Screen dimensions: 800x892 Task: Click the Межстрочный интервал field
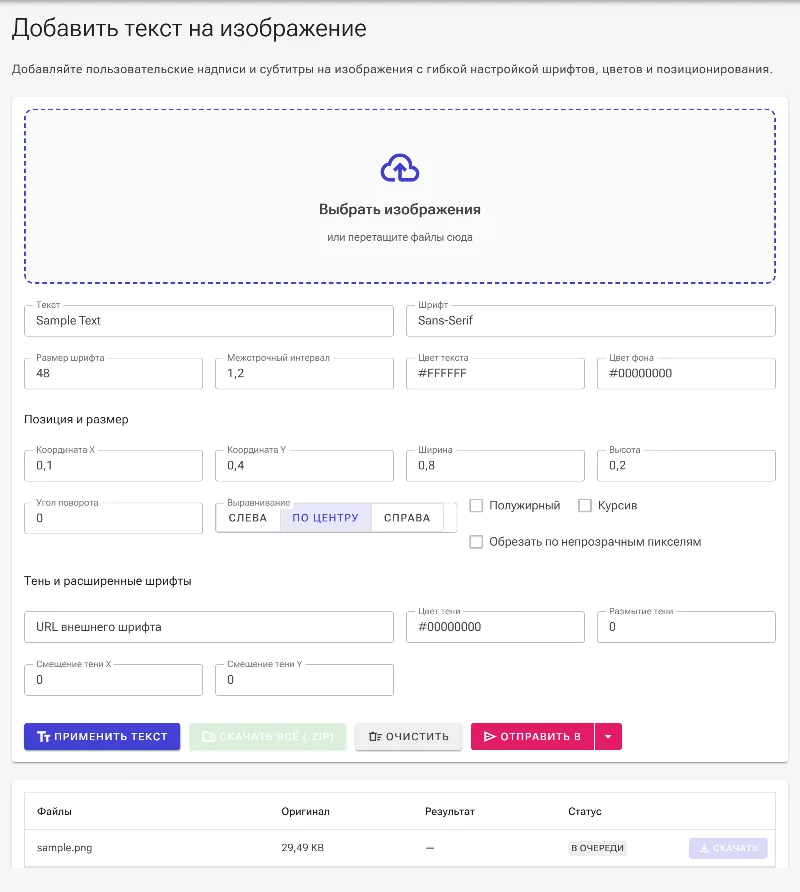point(304,374)
